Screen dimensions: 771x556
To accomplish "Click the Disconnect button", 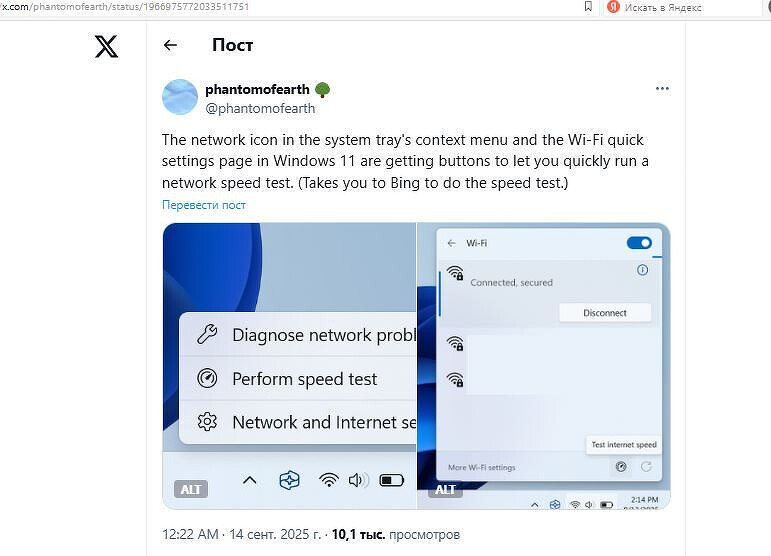I will [x=605, y=313].
